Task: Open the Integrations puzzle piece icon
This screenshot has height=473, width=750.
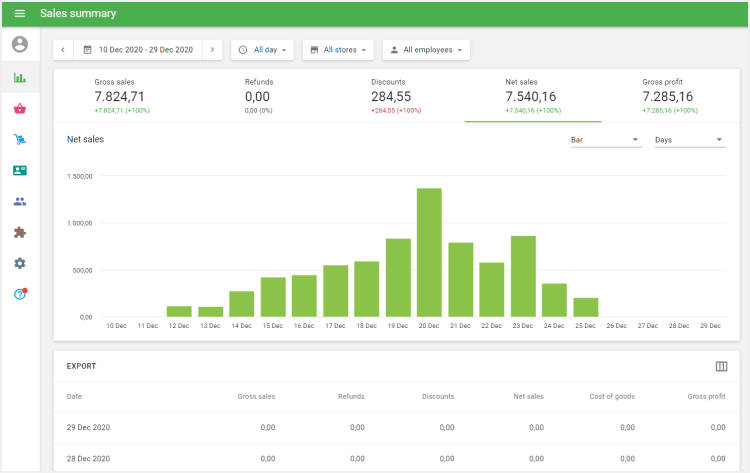Action: (x=20, y=233)
